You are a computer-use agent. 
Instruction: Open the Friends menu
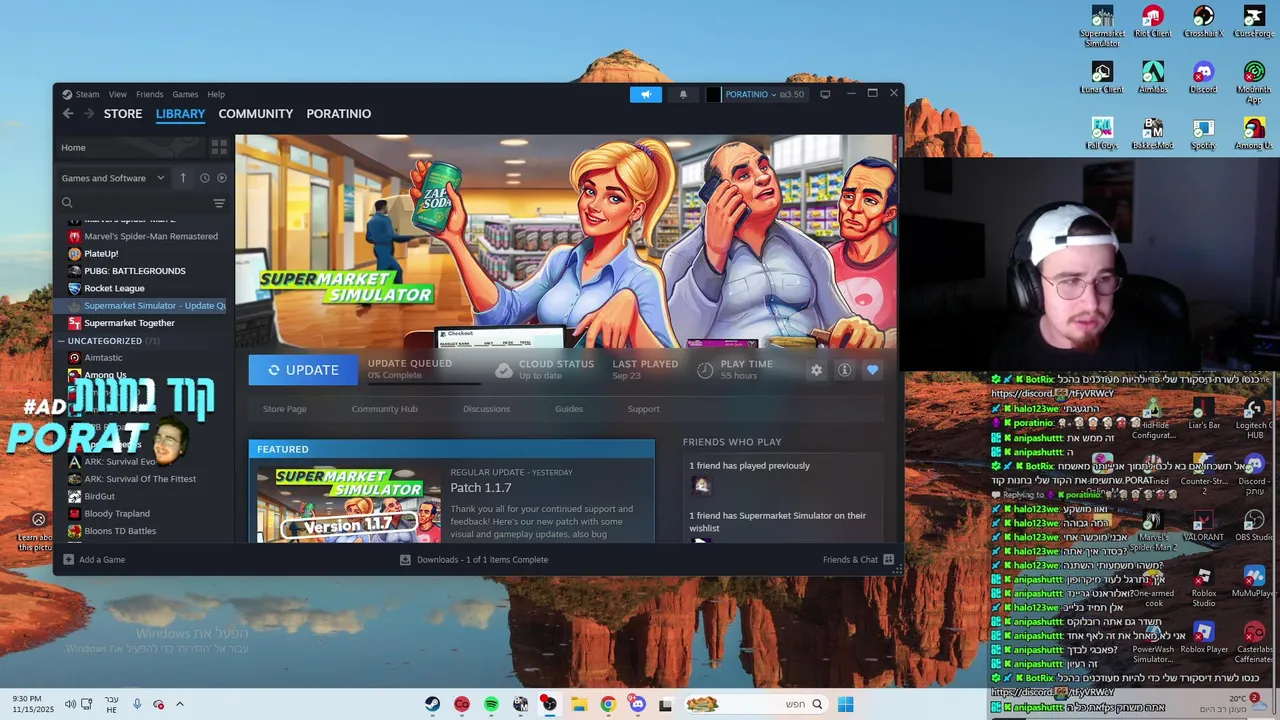point(149,94)
